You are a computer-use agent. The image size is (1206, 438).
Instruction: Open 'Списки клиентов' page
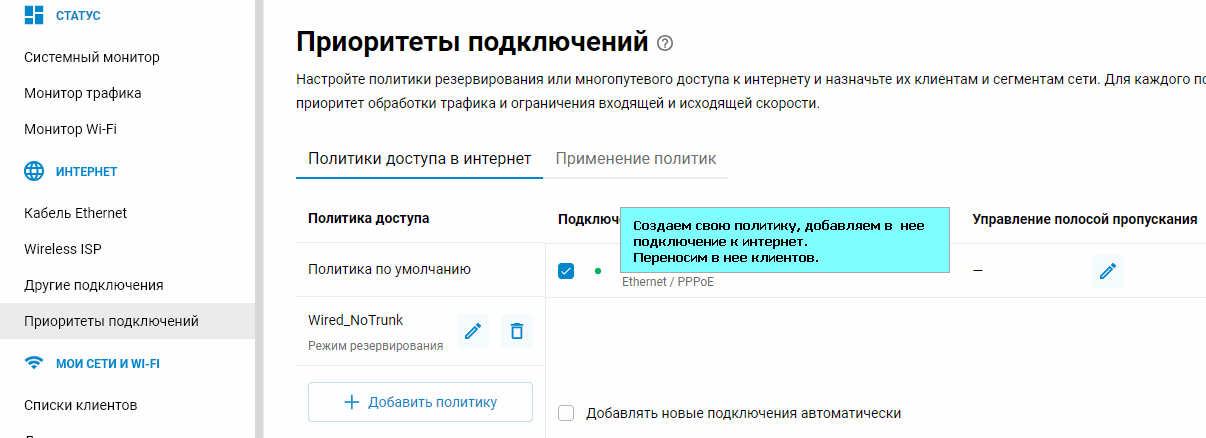81,405
